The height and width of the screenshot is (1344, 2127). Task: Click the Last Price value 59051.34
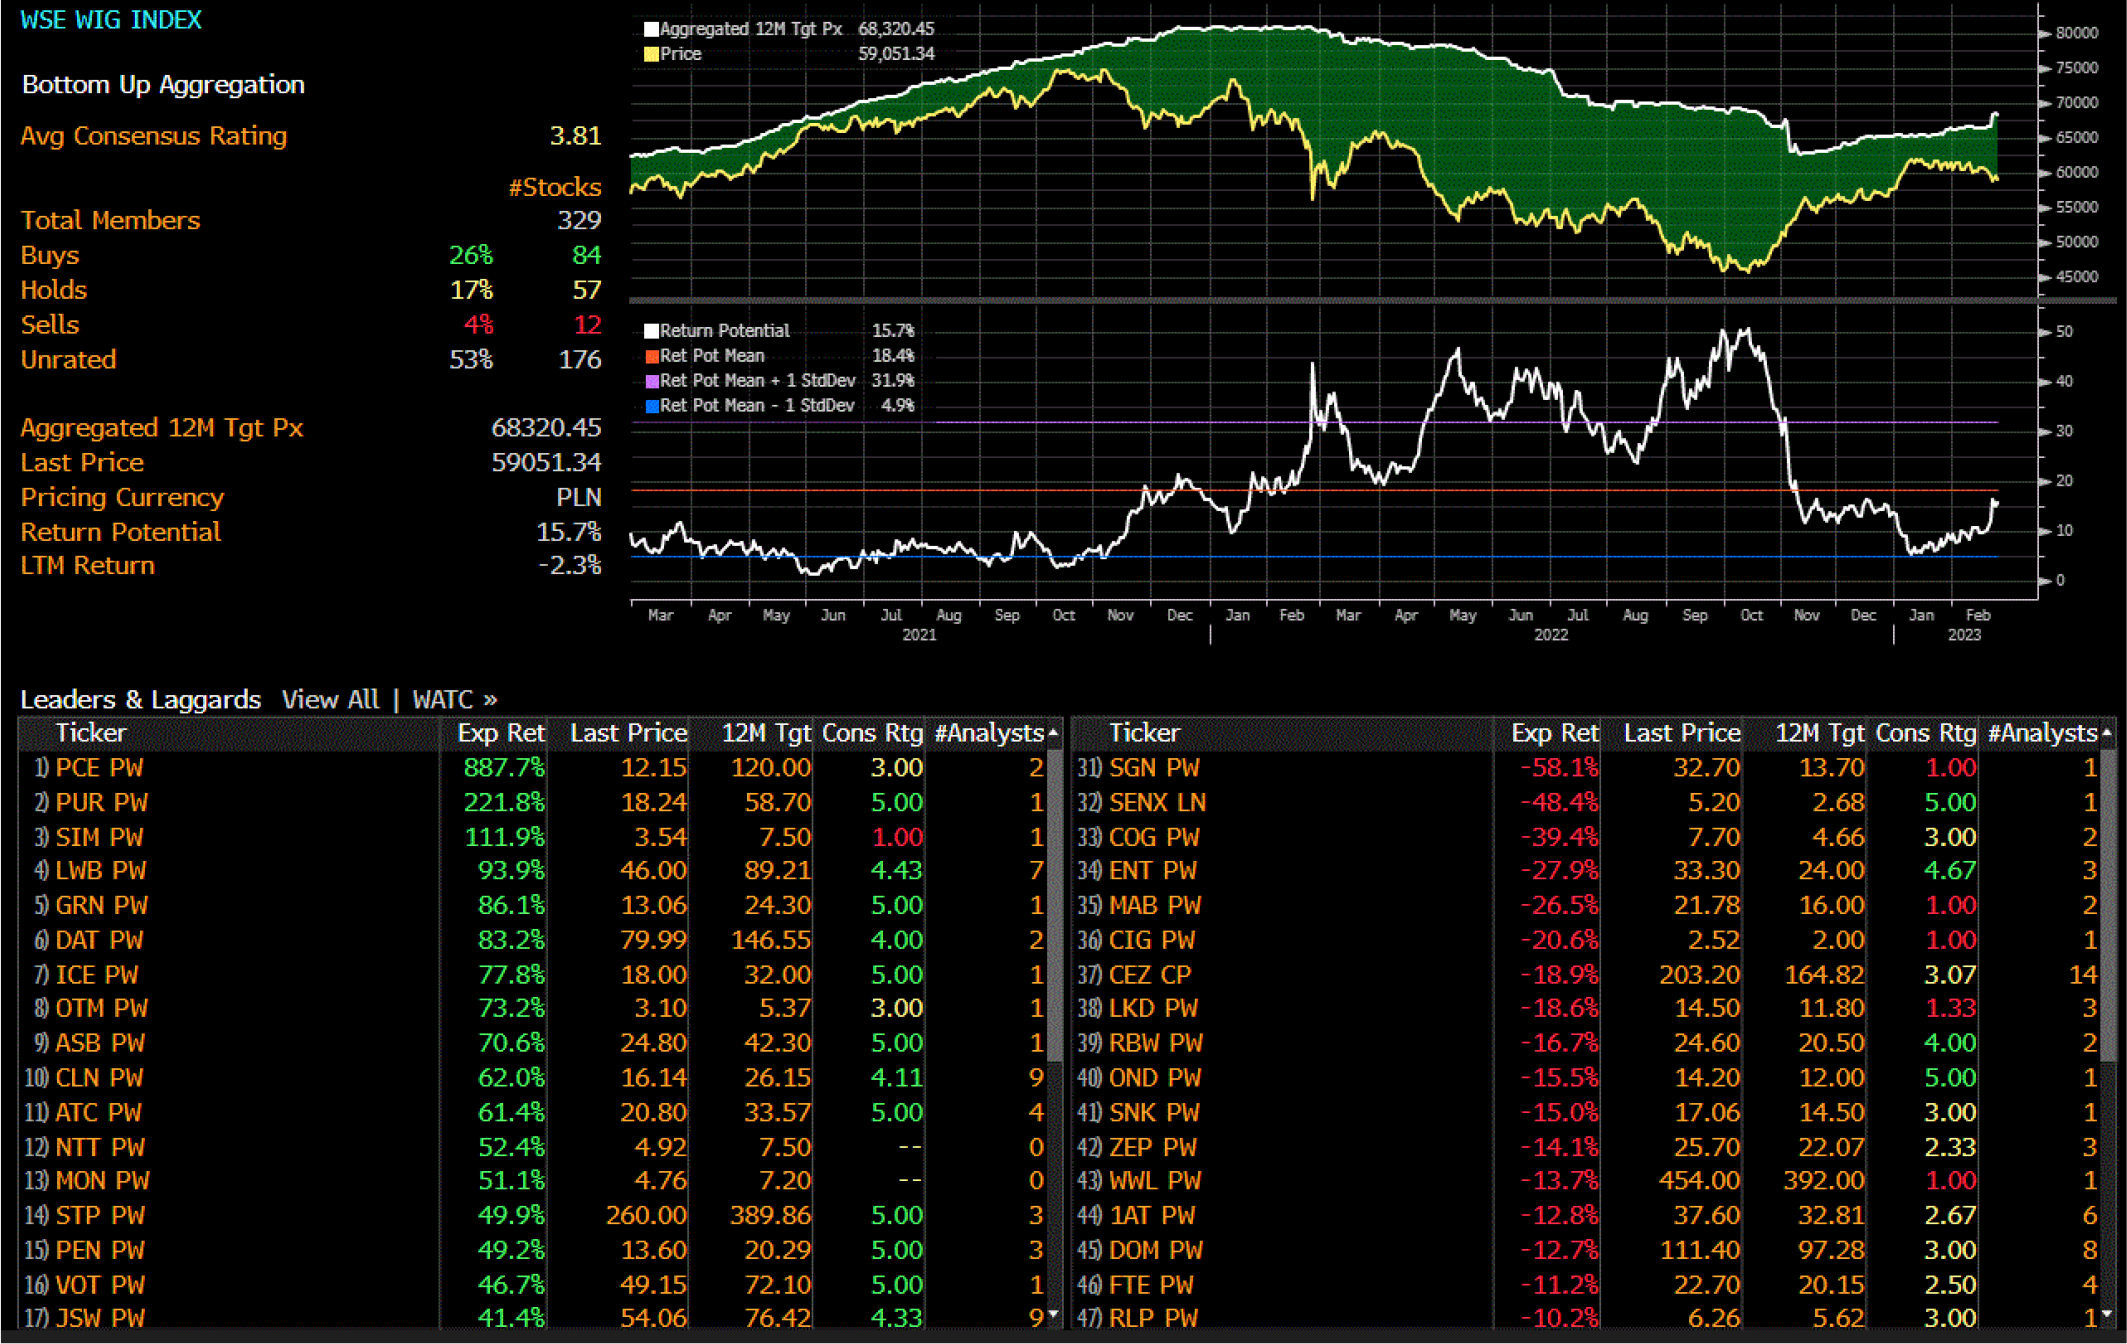(546, 463)
